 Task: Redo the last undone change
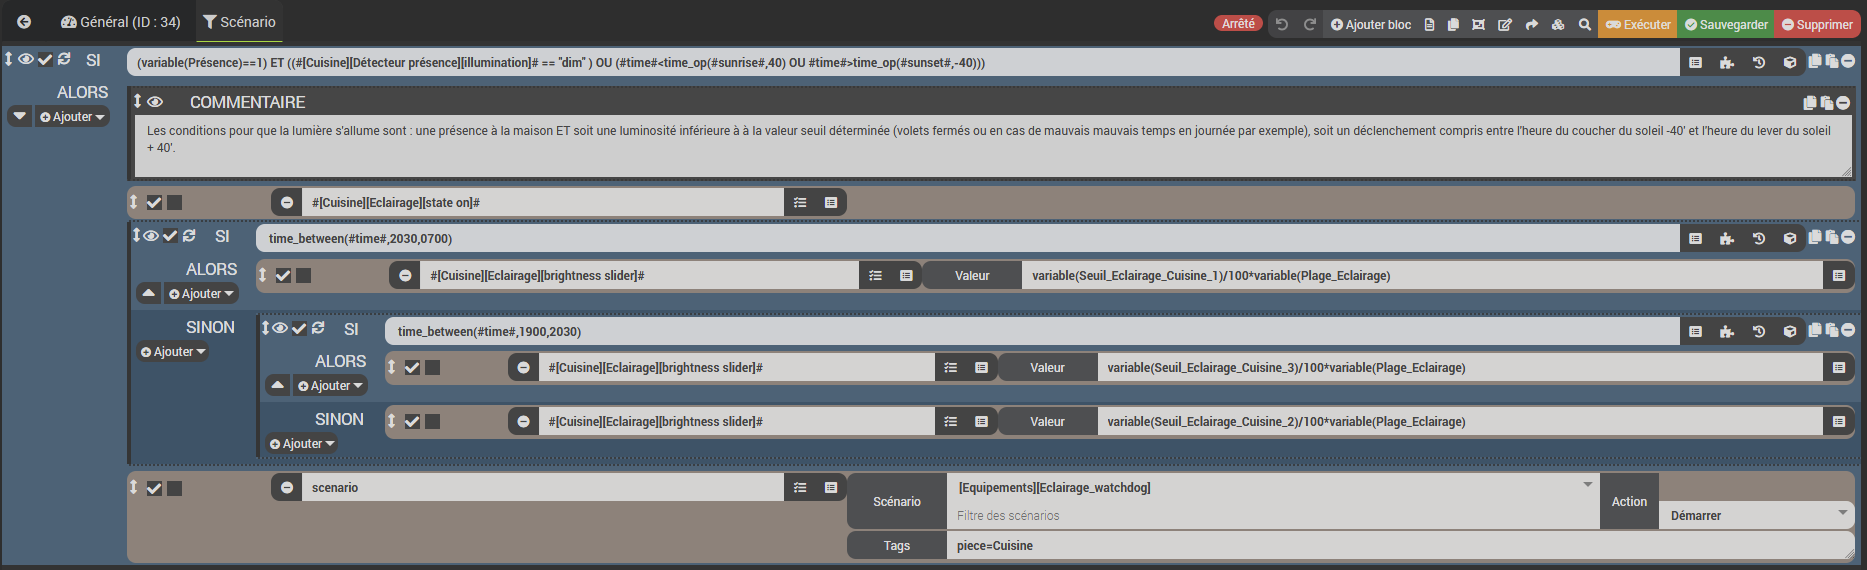[1309, 24]
